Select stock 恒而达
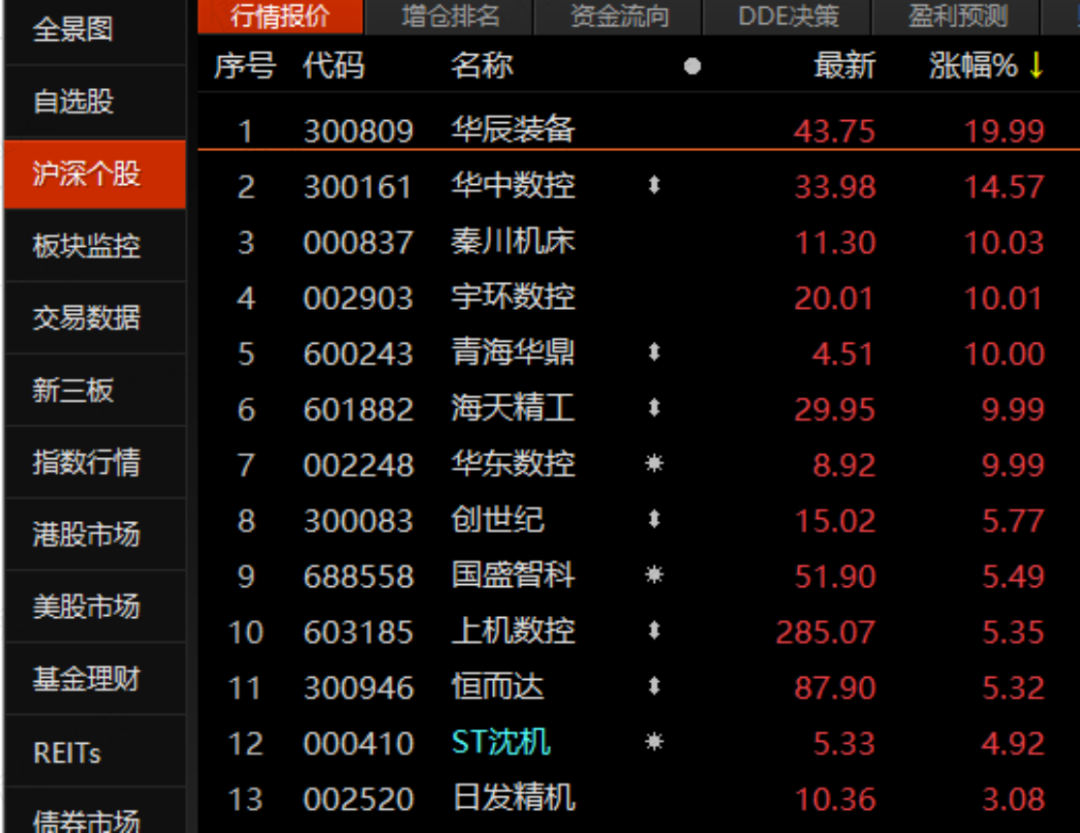Screen dimensions: 1080x833 (497, 687)
